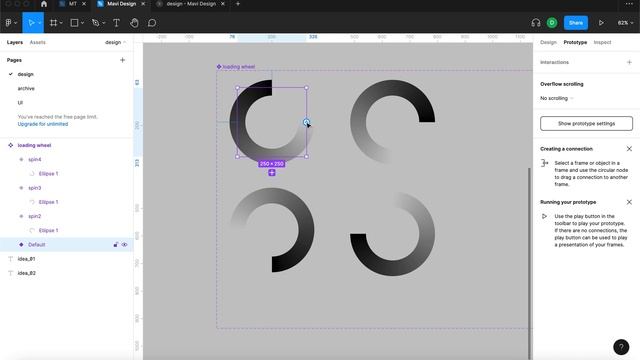The width and height of the screenshot is (640, 360).
Task: Add an interaction with plus icon
Action: coord(629,62)
